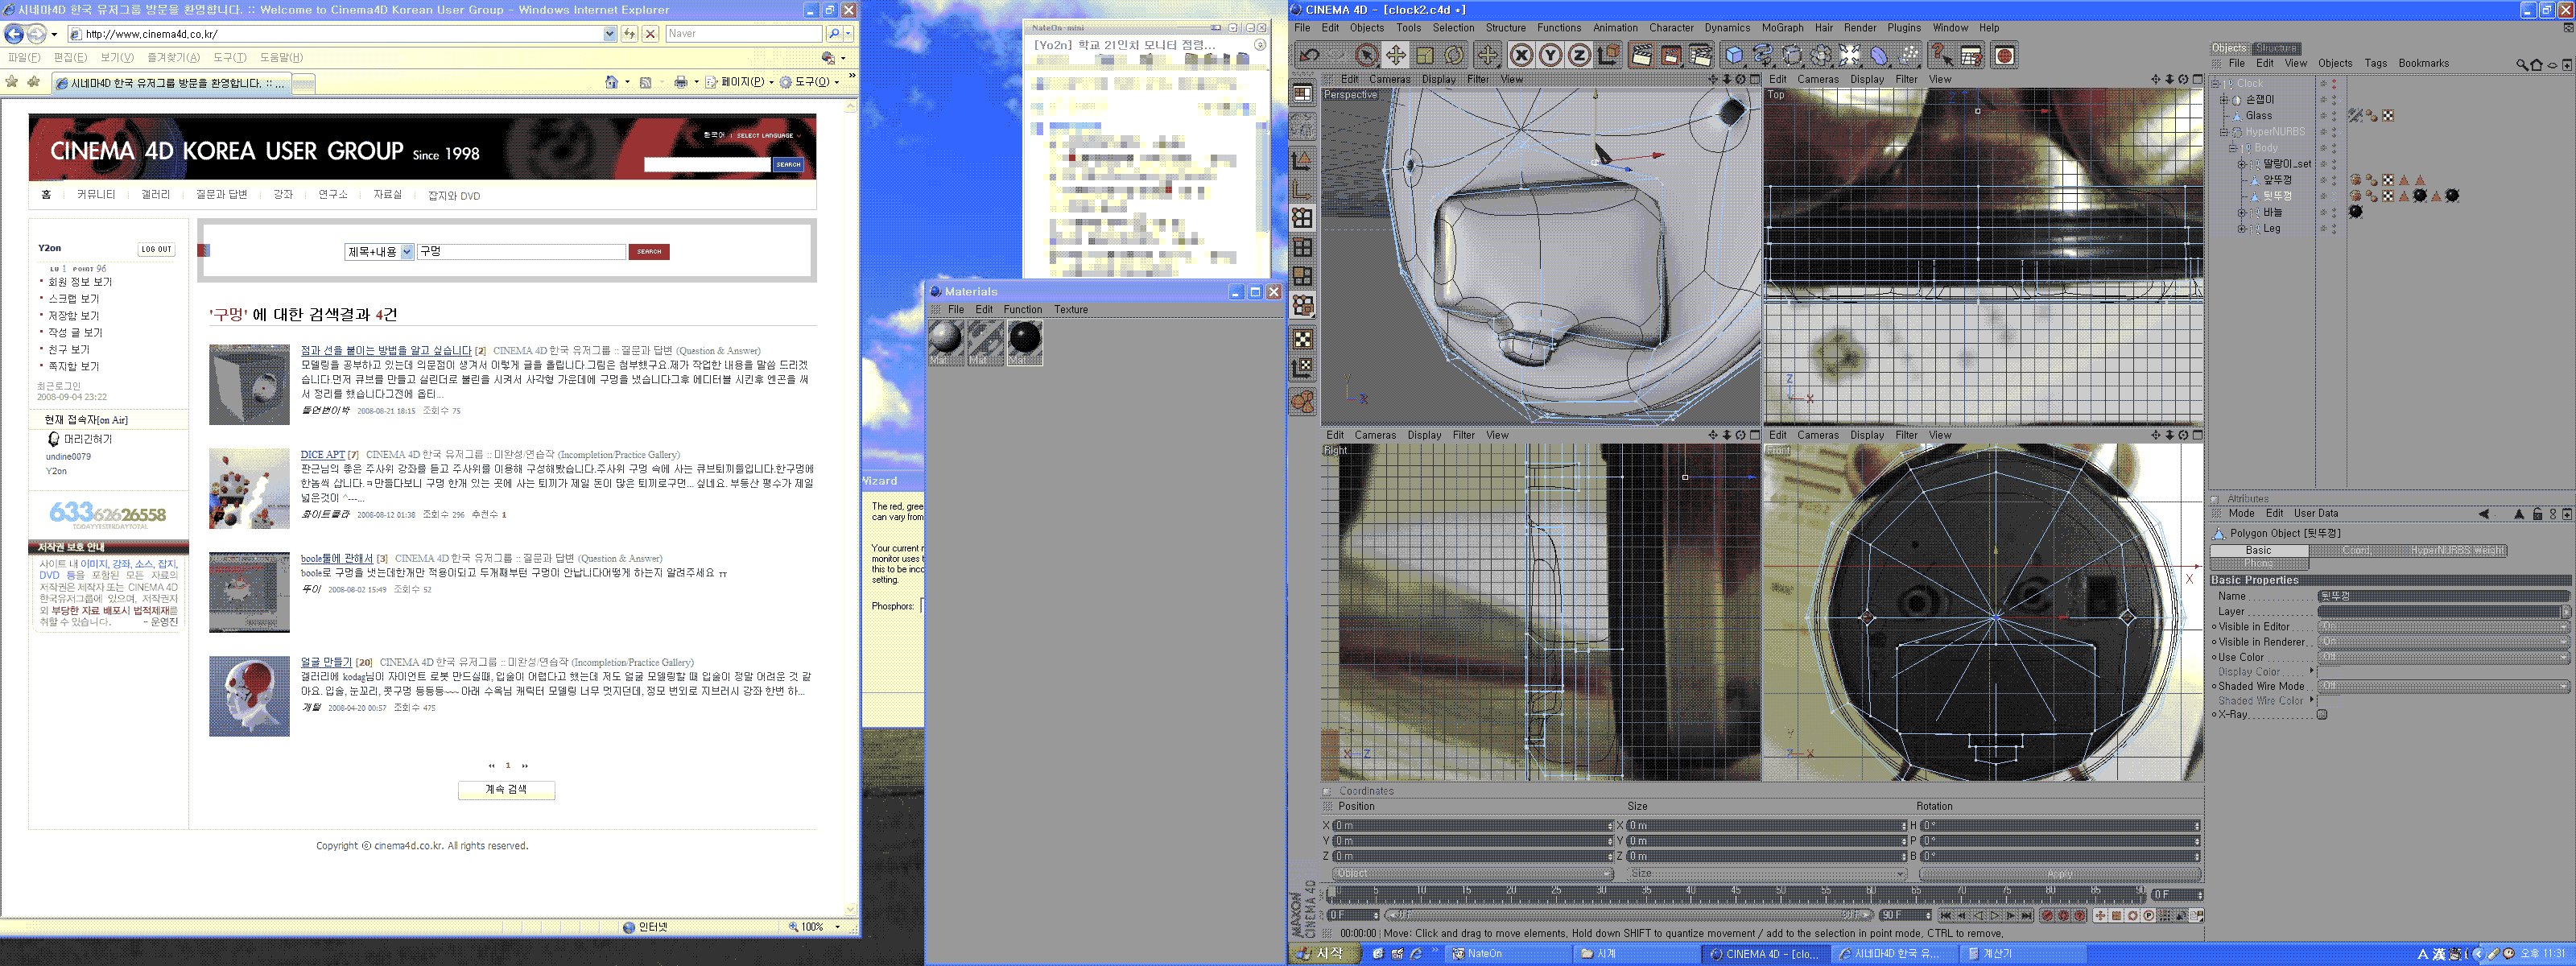Click the red globe icon in toolbar
The width and height of the screenshot is (2576, 966).
tap(2005, 55)
